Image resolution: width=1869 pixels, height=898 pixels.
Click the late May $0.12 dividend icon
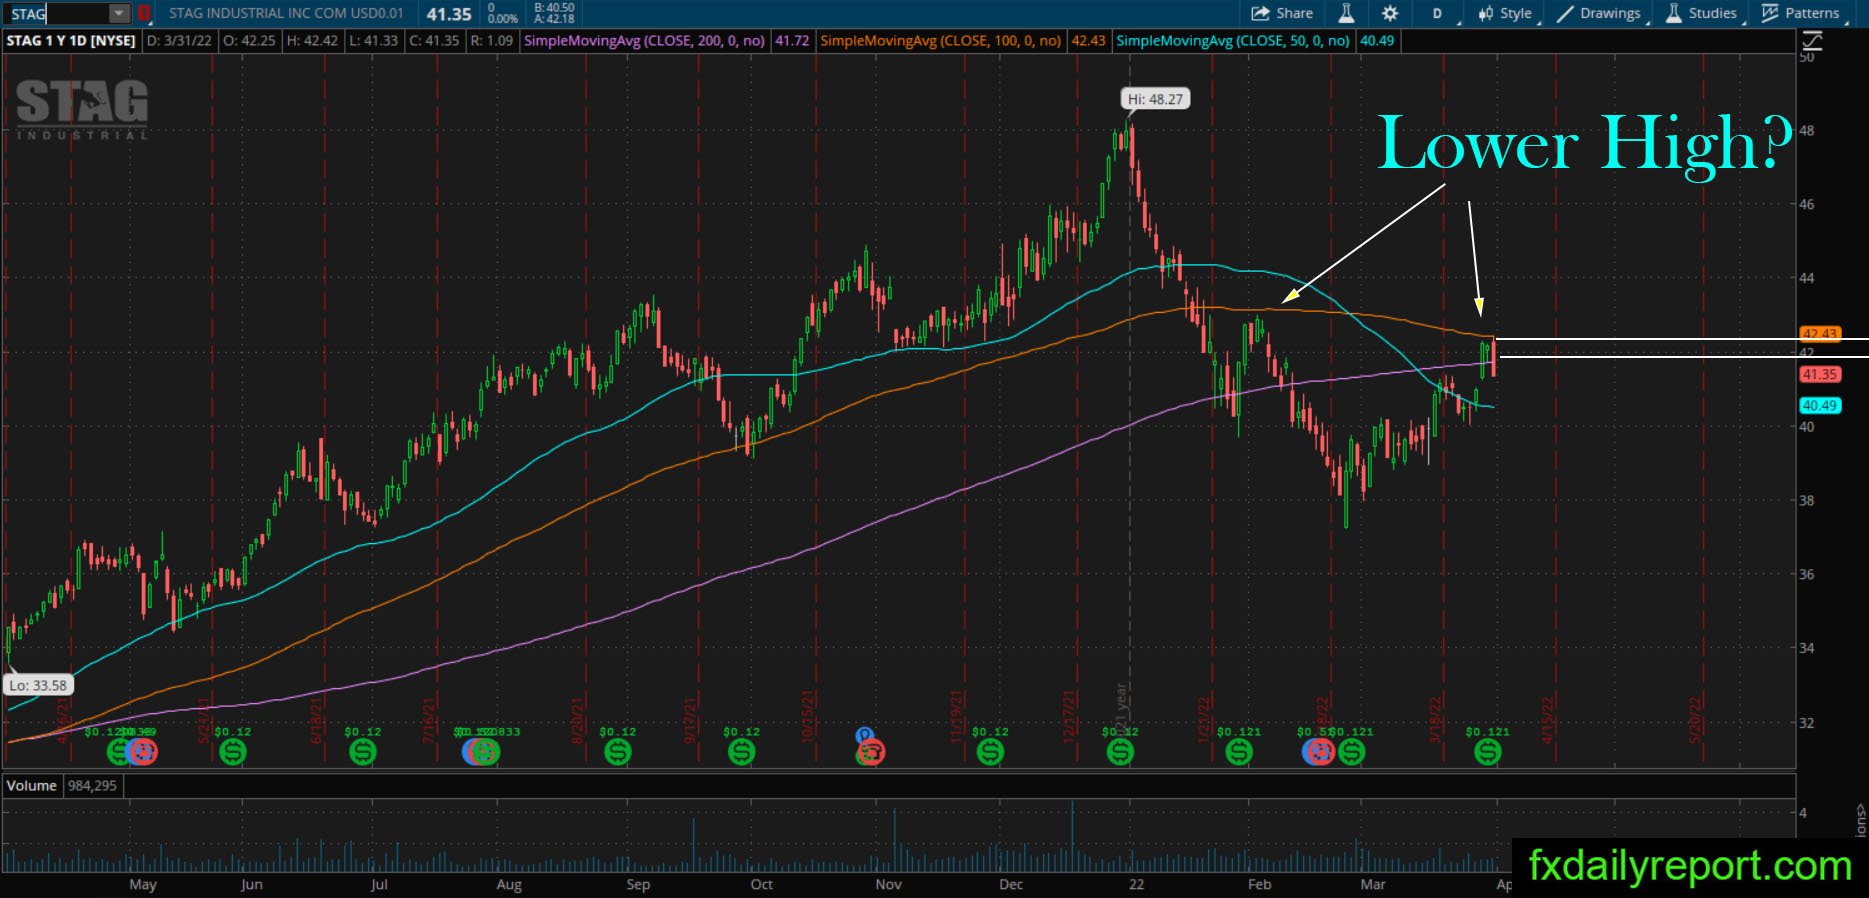tap(233, 751)
